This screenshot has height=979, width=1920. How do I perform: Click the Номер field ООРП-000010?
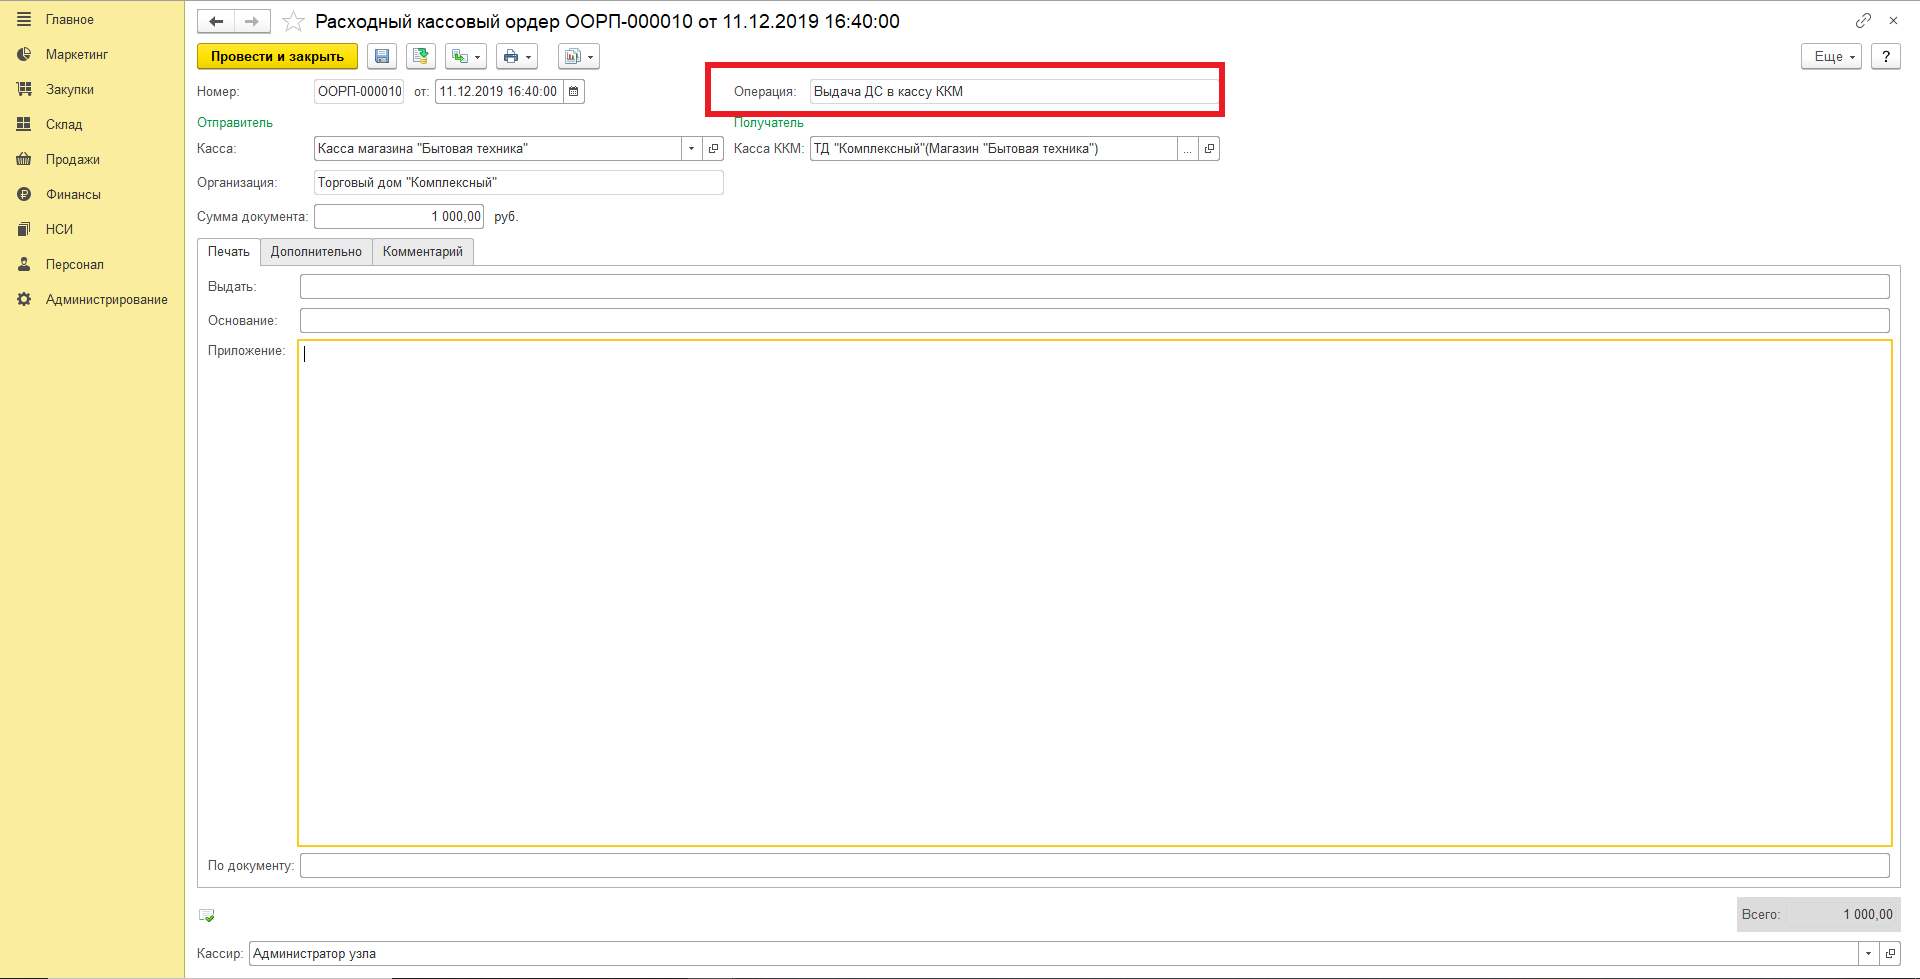coord(359,92)
